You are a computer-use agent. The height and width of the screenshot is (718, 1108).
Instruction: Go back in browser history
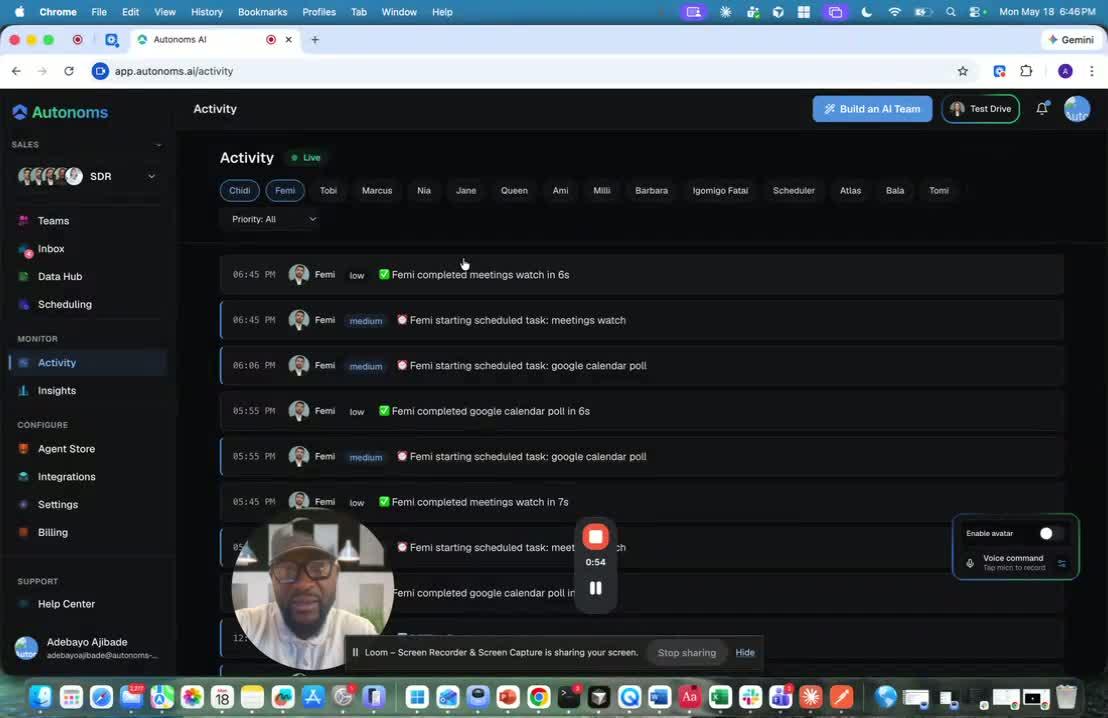16,71
